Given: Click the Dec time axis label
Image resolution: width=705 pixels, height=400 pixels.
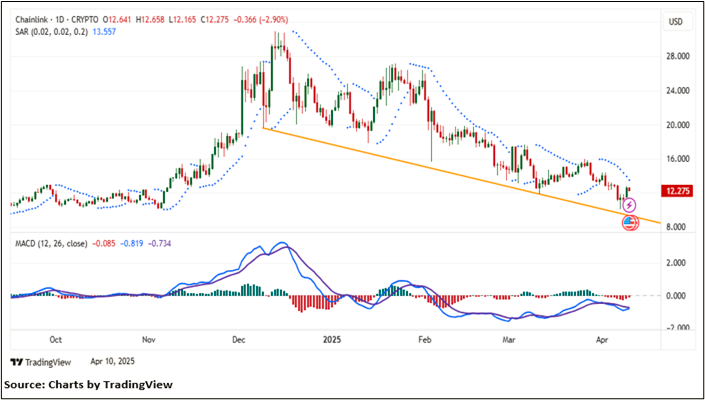Looking at the screenshot, I should tap(239, 340).
